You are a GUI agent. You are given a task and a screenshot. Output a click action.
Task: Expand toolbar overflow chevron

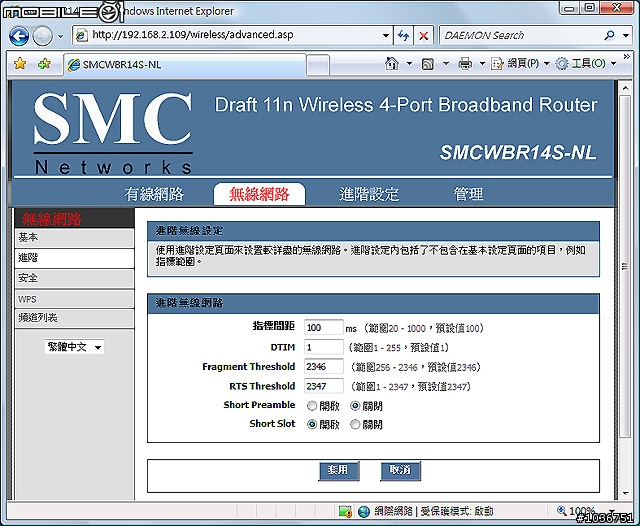tap(627, 57)
